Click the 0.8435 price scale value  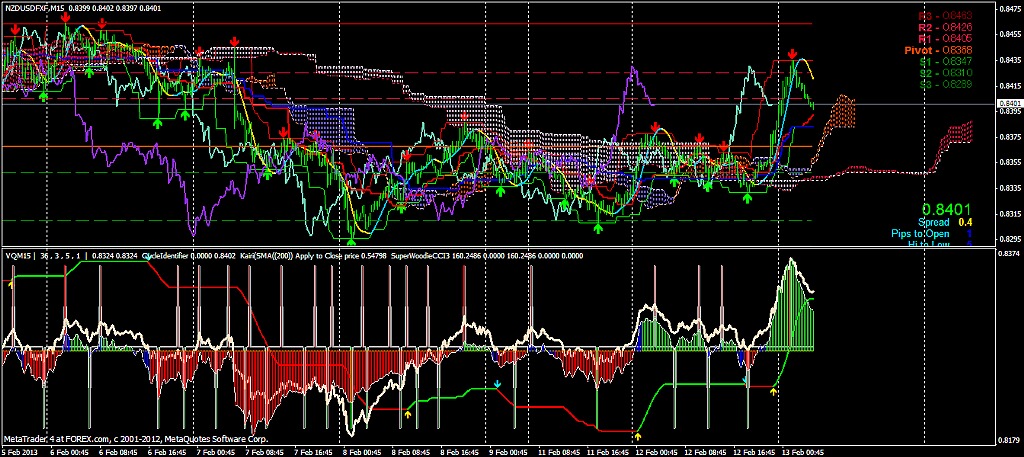point(1010,60)
